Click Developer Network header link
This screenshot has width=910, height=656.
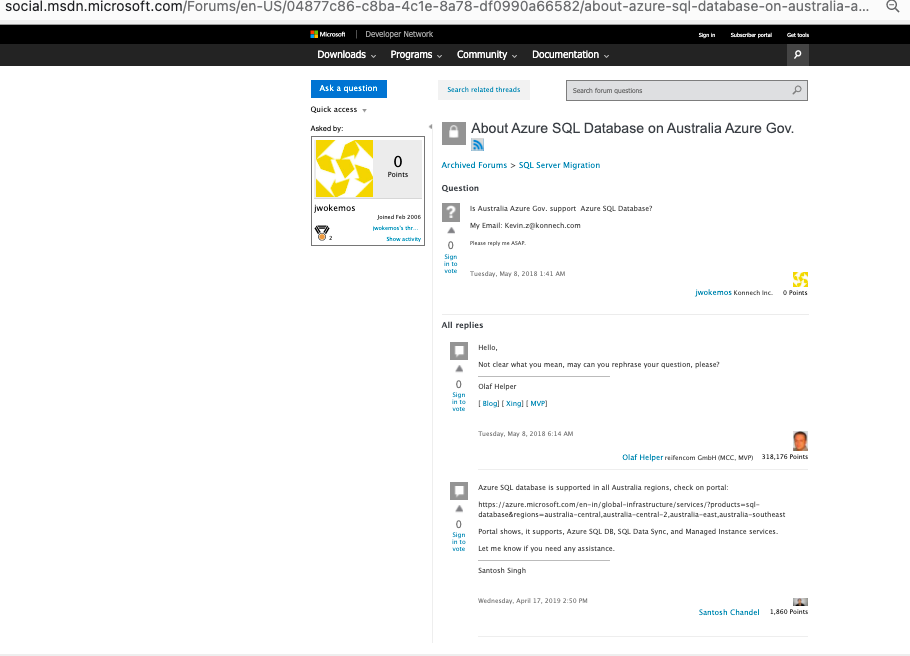coord(399,34)
